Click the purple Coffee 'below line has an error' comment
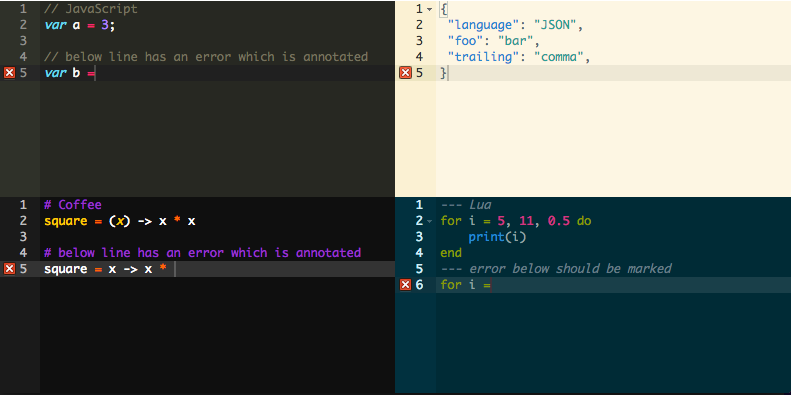The height and width of the screenshot is (395, 791). tap(202, 253)
